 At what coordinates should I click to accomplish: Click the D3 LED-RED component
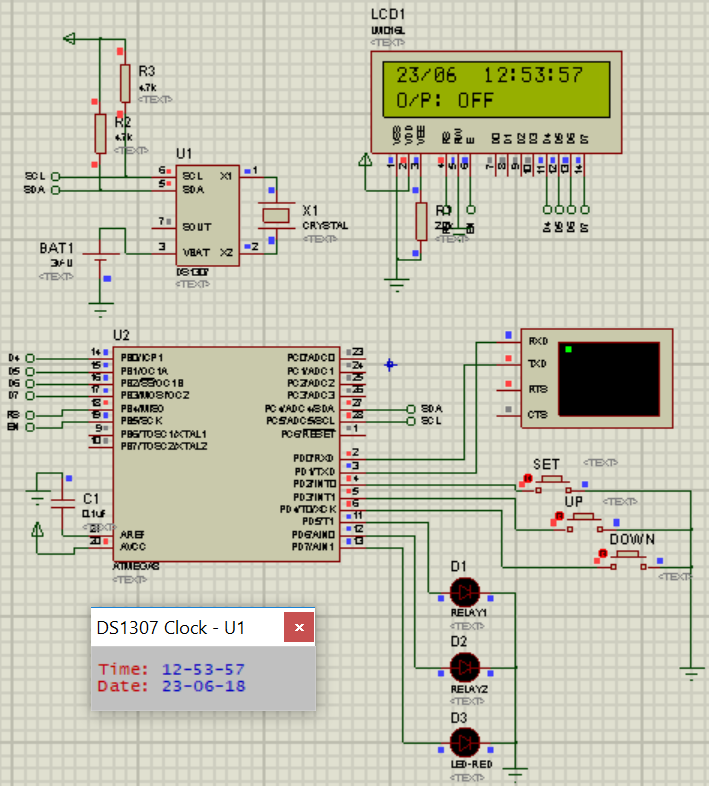[x=464, y=741]
